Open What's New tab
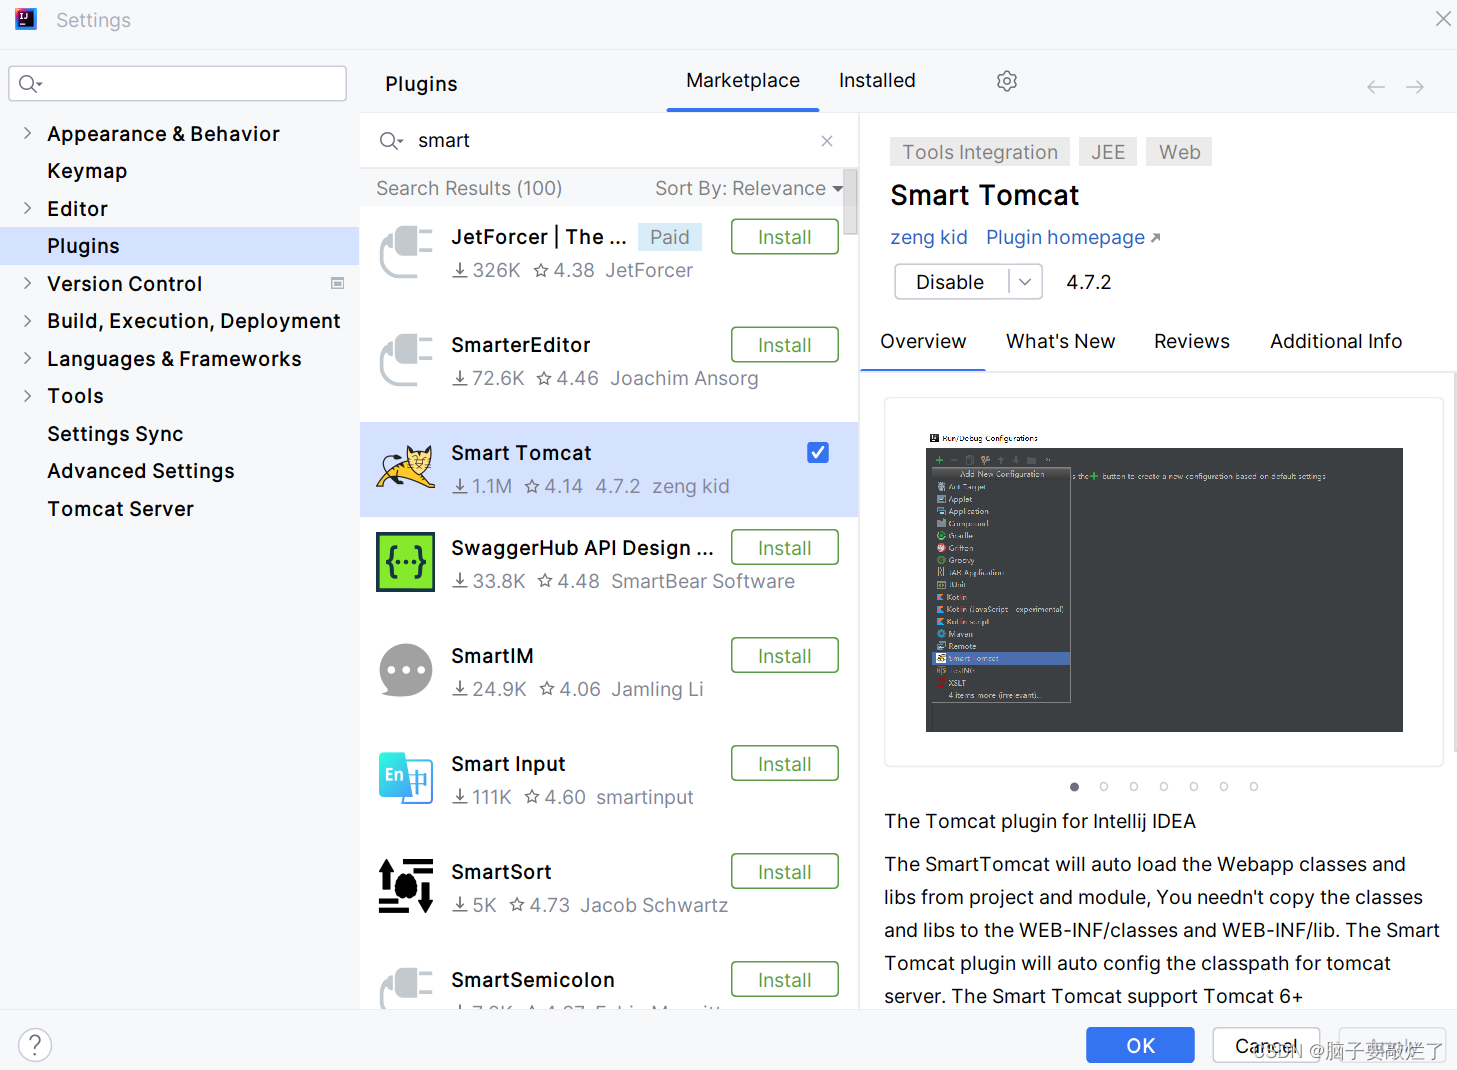1457x1070 pixels. pyautogui.click(x=1060, y=342)
